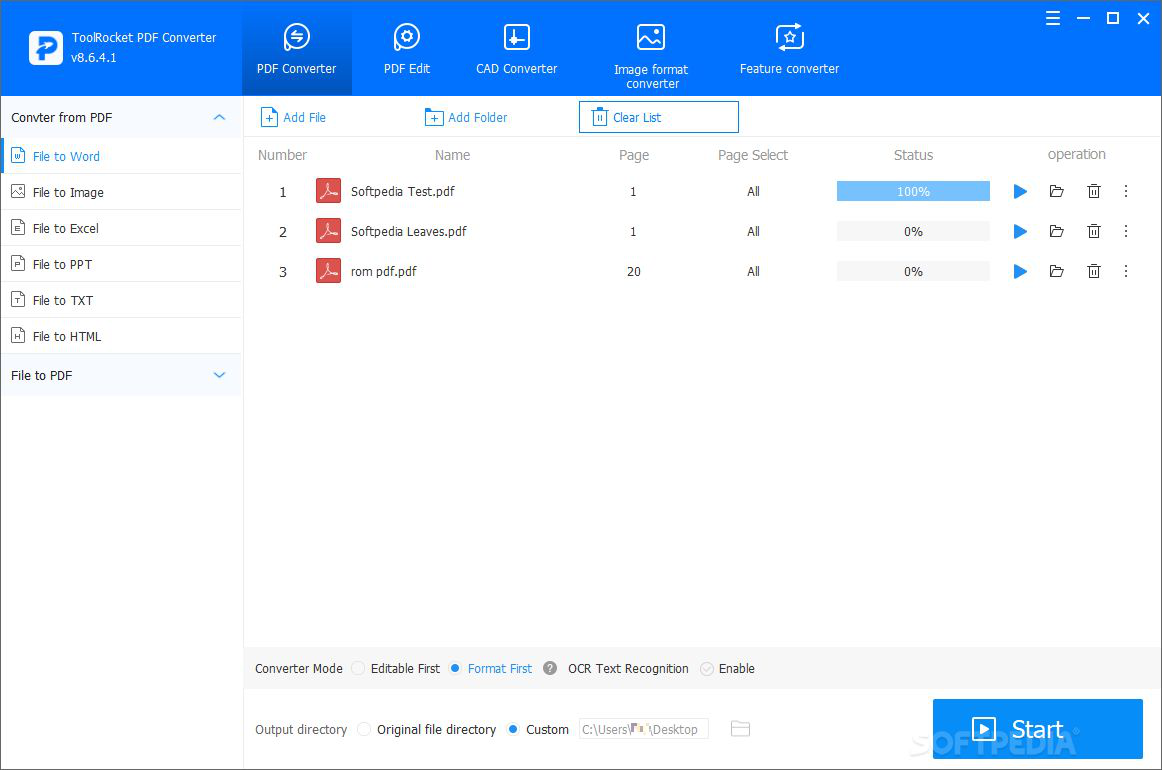1162x770 pixels.
Task: Choose Original file directory output option
Action: (364, 729)
